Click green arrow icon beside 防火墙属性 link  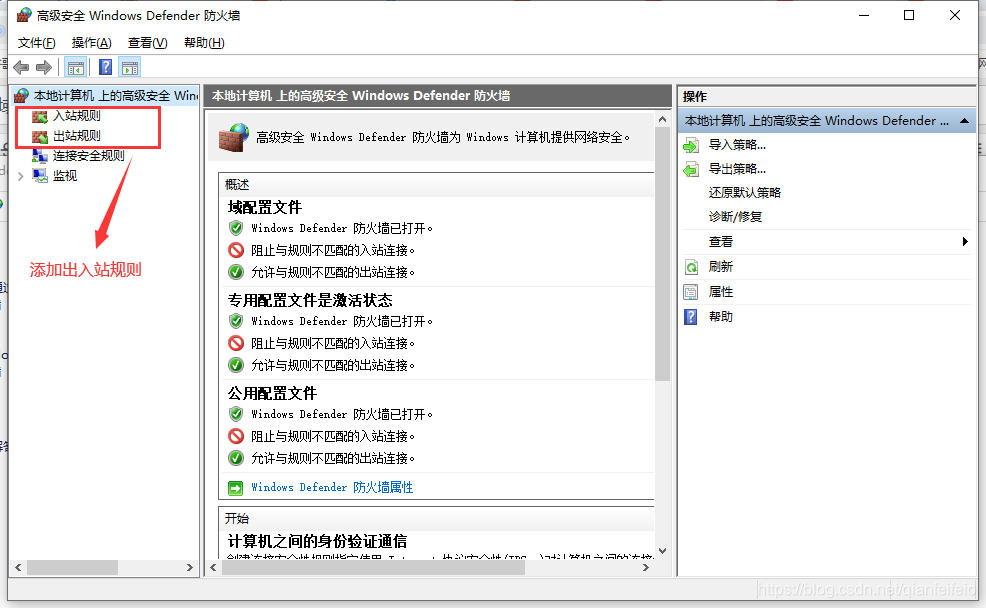(235, 488)
